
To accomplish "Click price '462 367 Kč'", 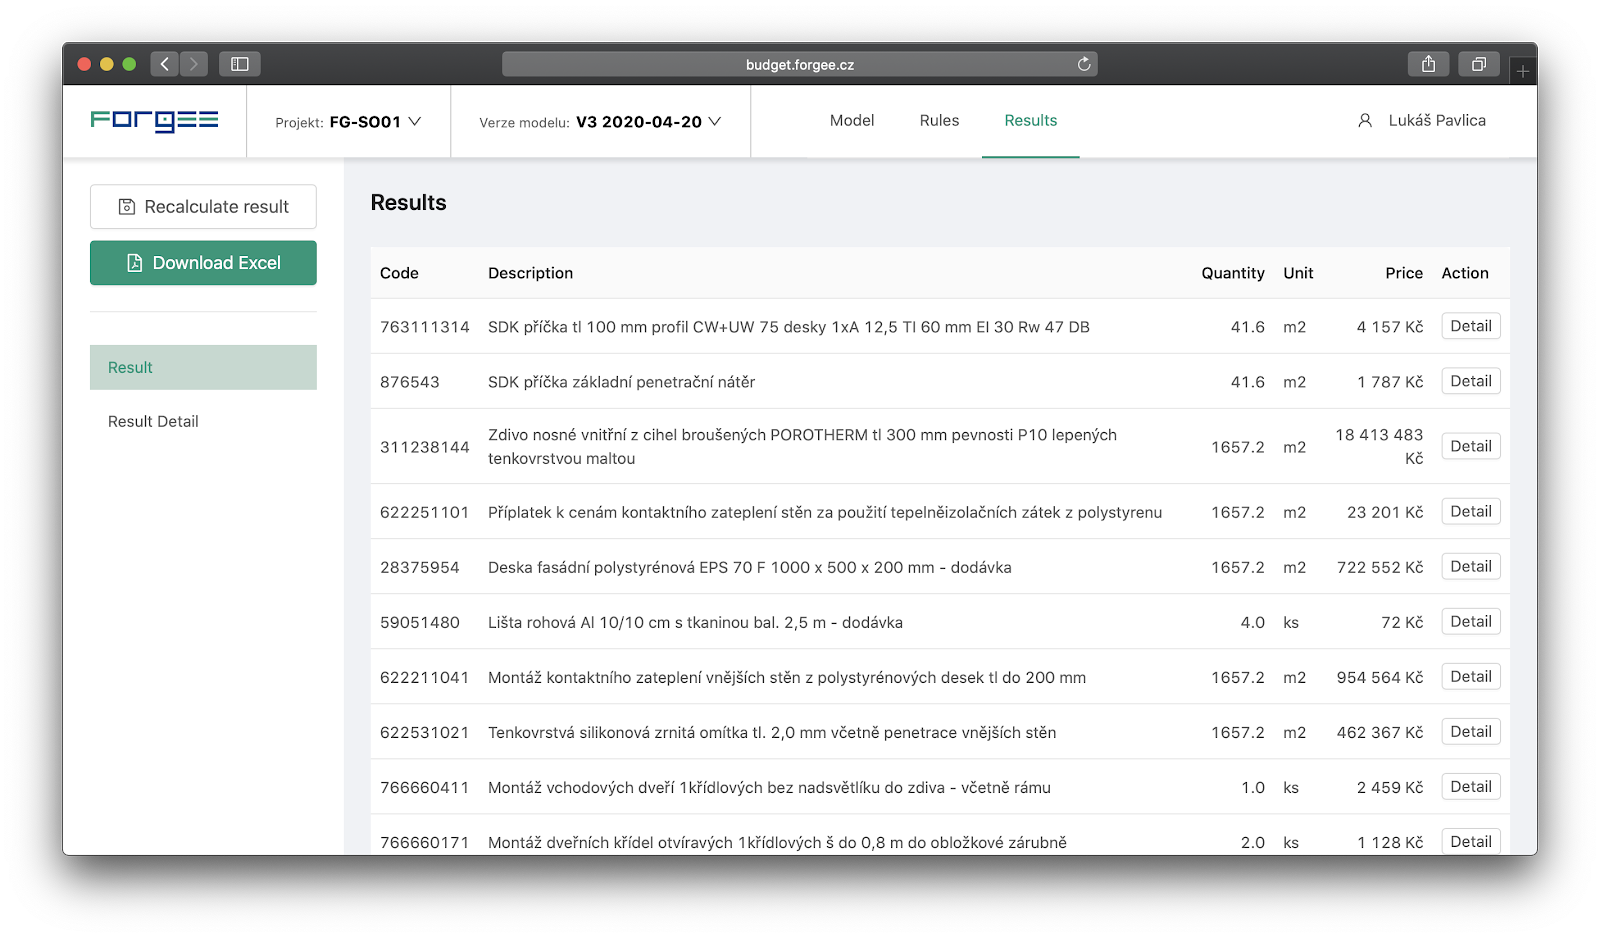I will coord(1380,732).
